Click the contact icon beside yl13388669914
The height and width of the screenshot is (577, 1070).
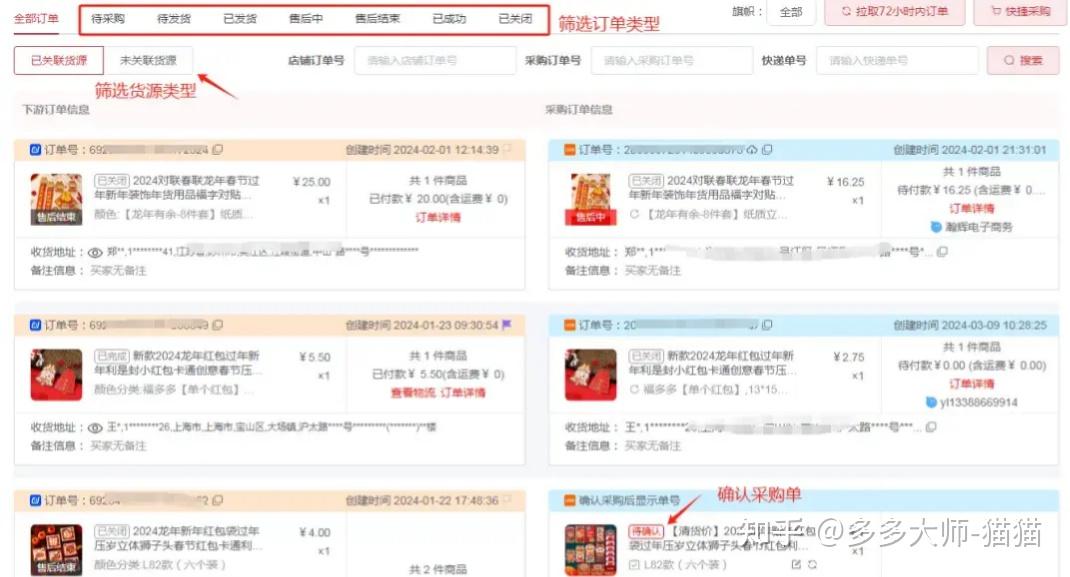tap(932, 402)
